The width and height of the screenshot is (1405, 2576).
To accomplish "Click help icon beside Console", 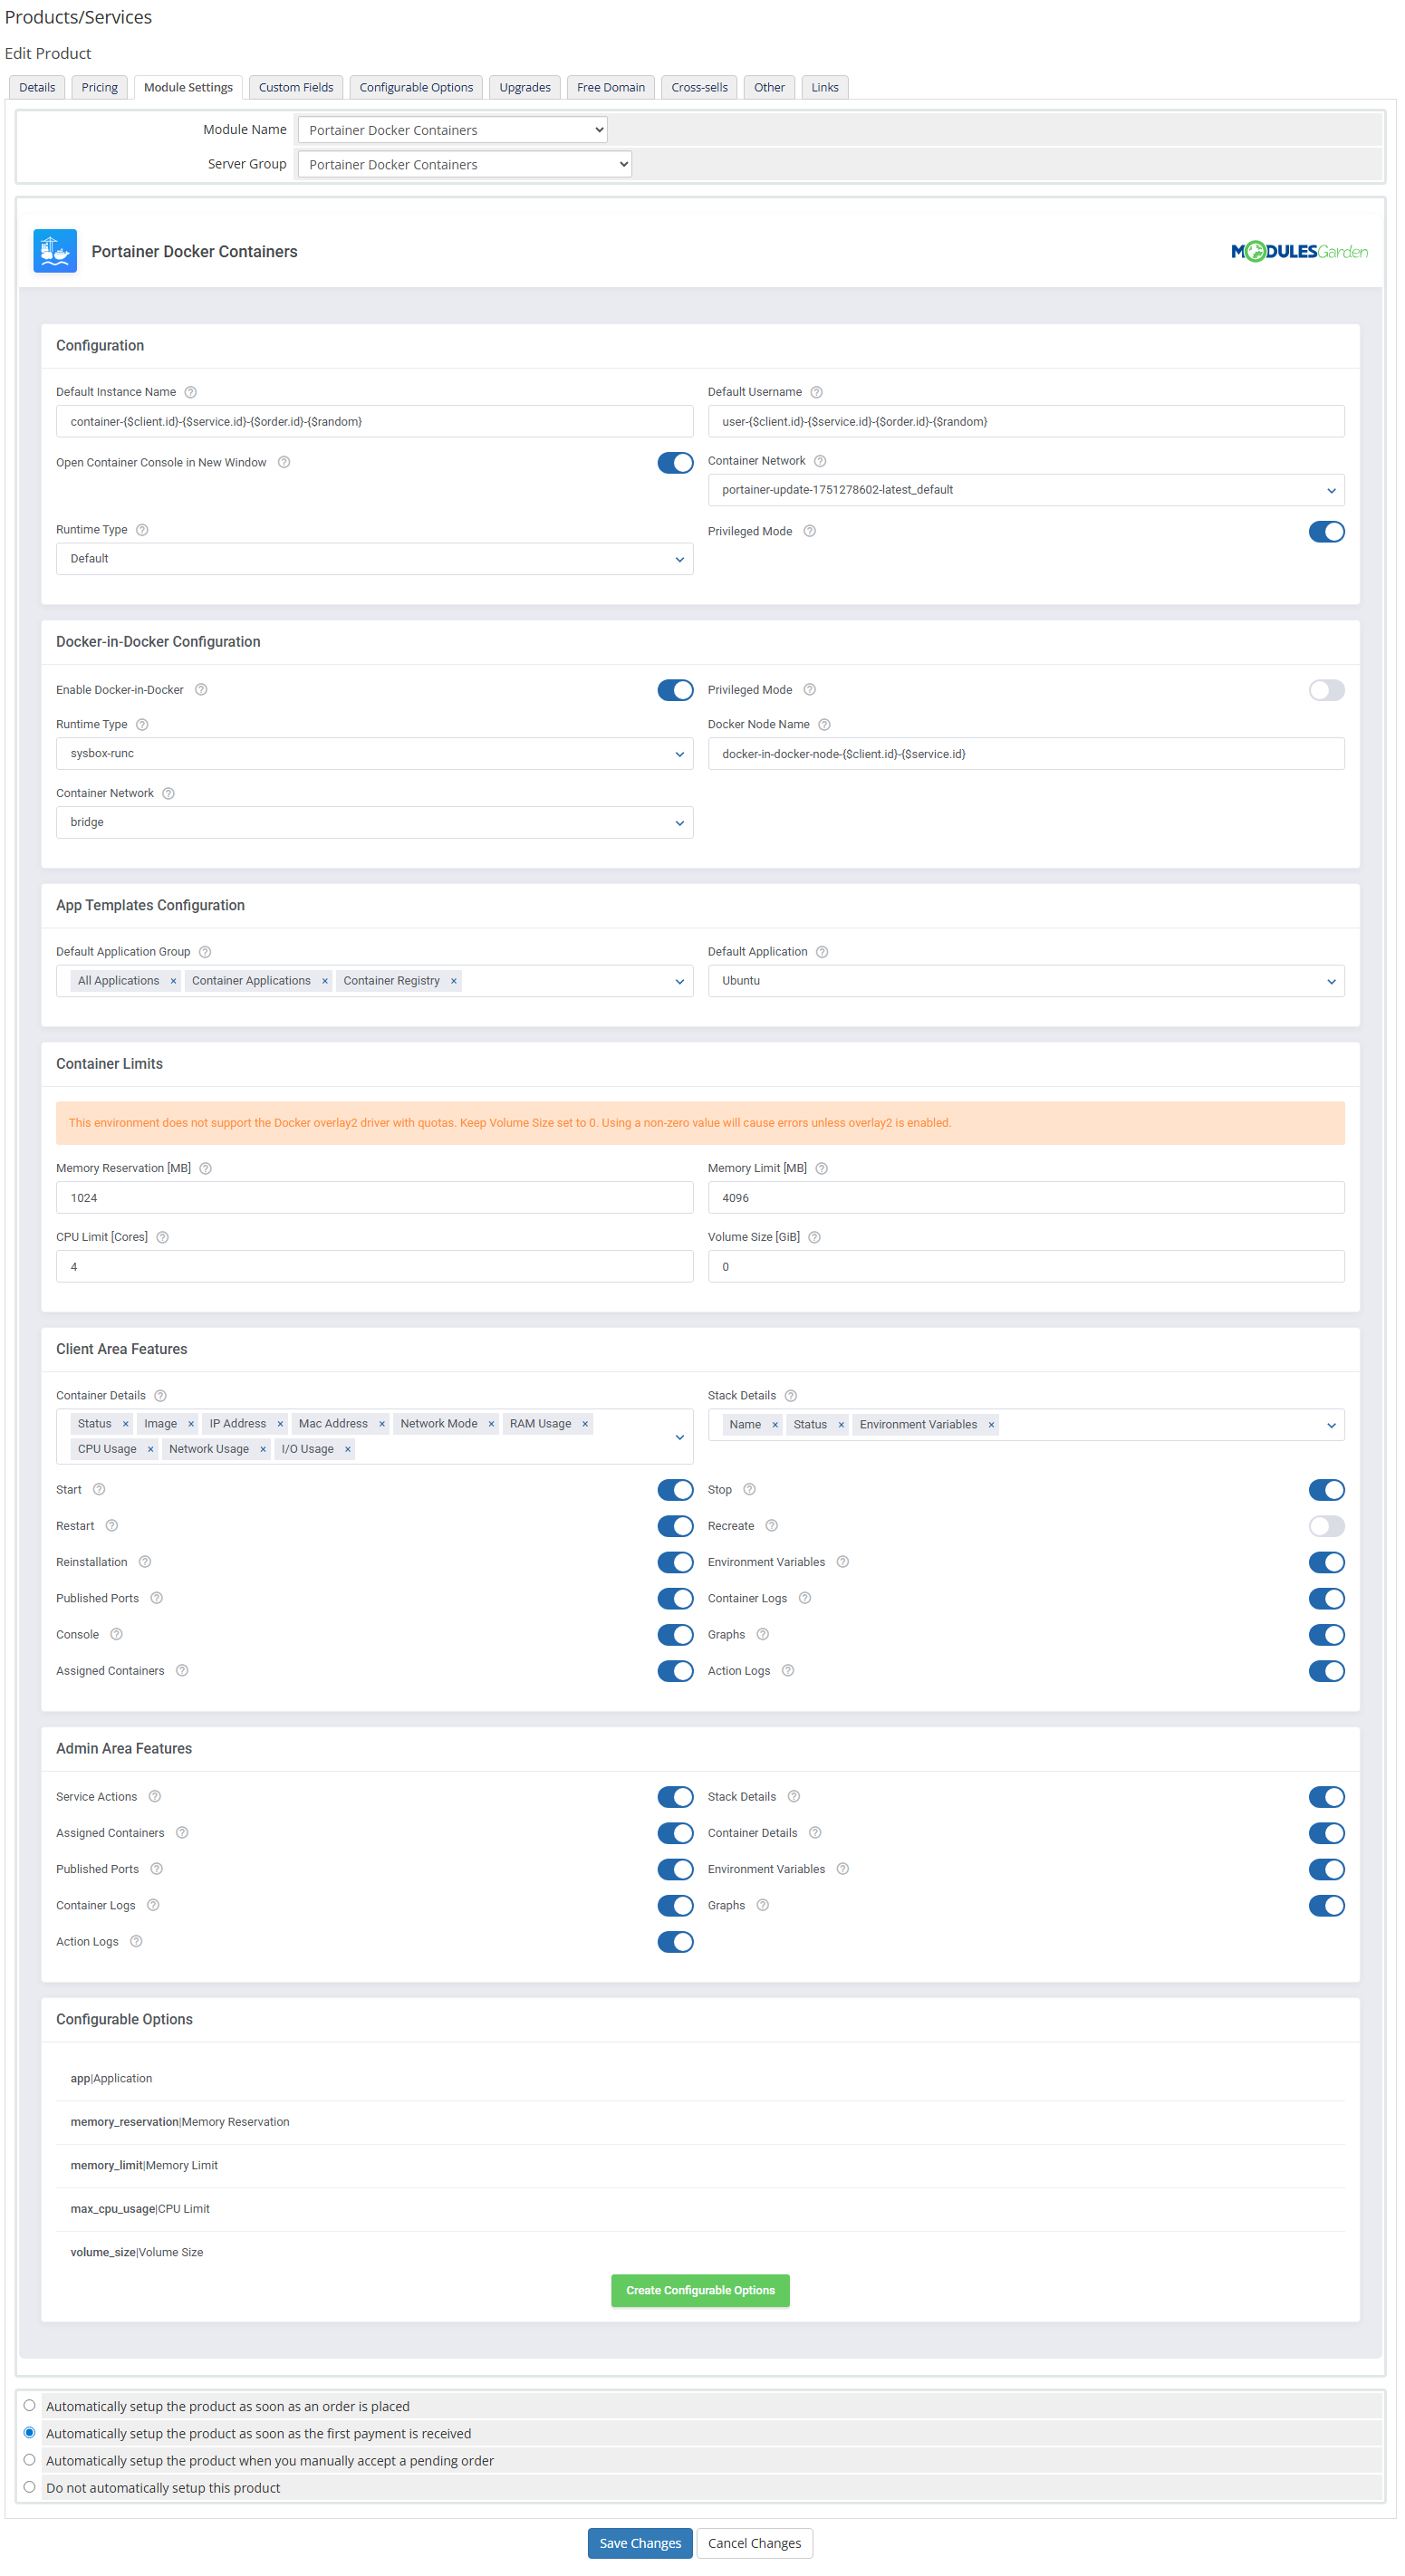I will (x=116, y=1635).
